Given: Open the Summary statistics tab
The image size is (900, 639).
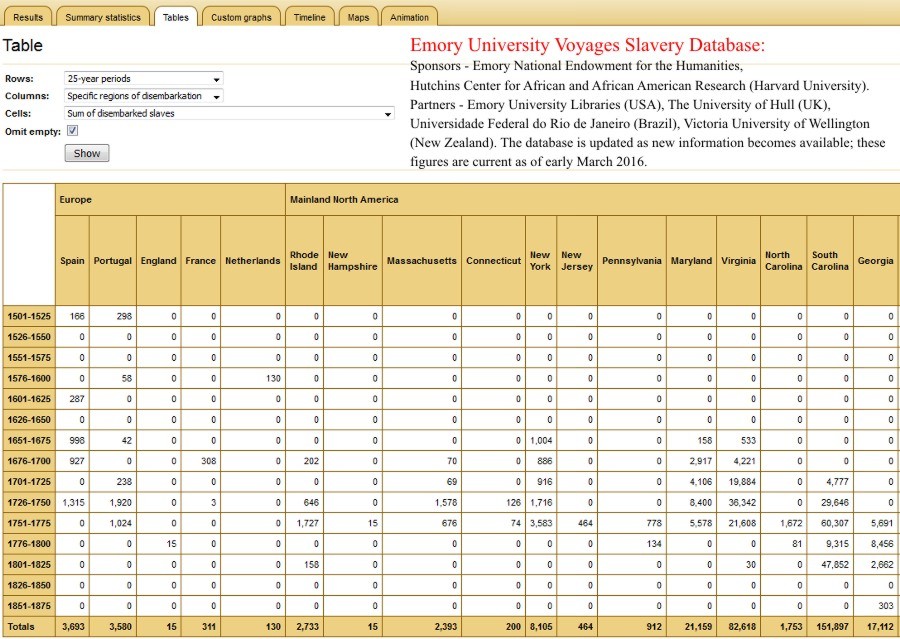Looking at the screenshot, I should [103, 17].
